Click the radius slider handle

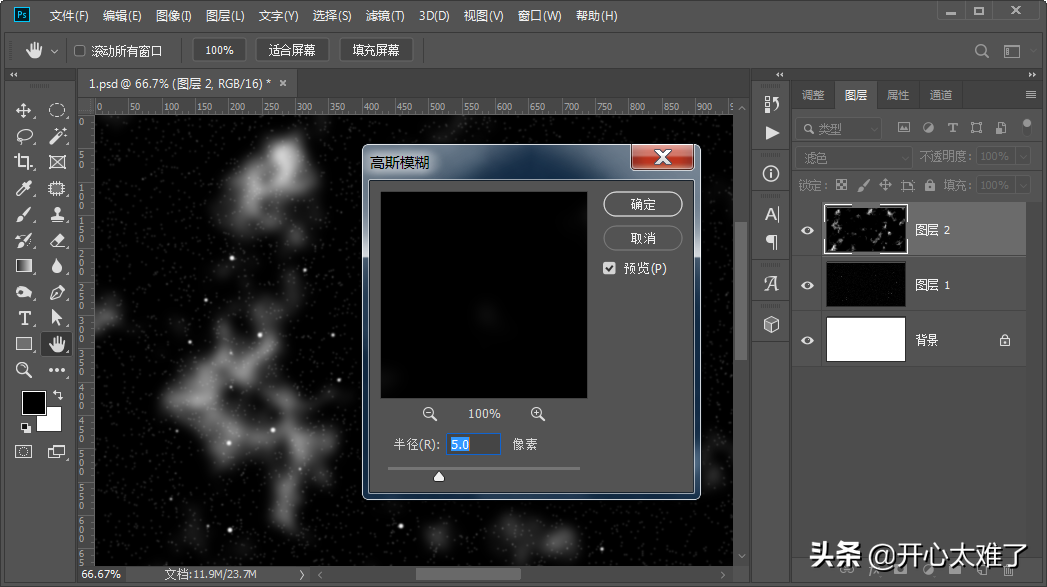439,477
